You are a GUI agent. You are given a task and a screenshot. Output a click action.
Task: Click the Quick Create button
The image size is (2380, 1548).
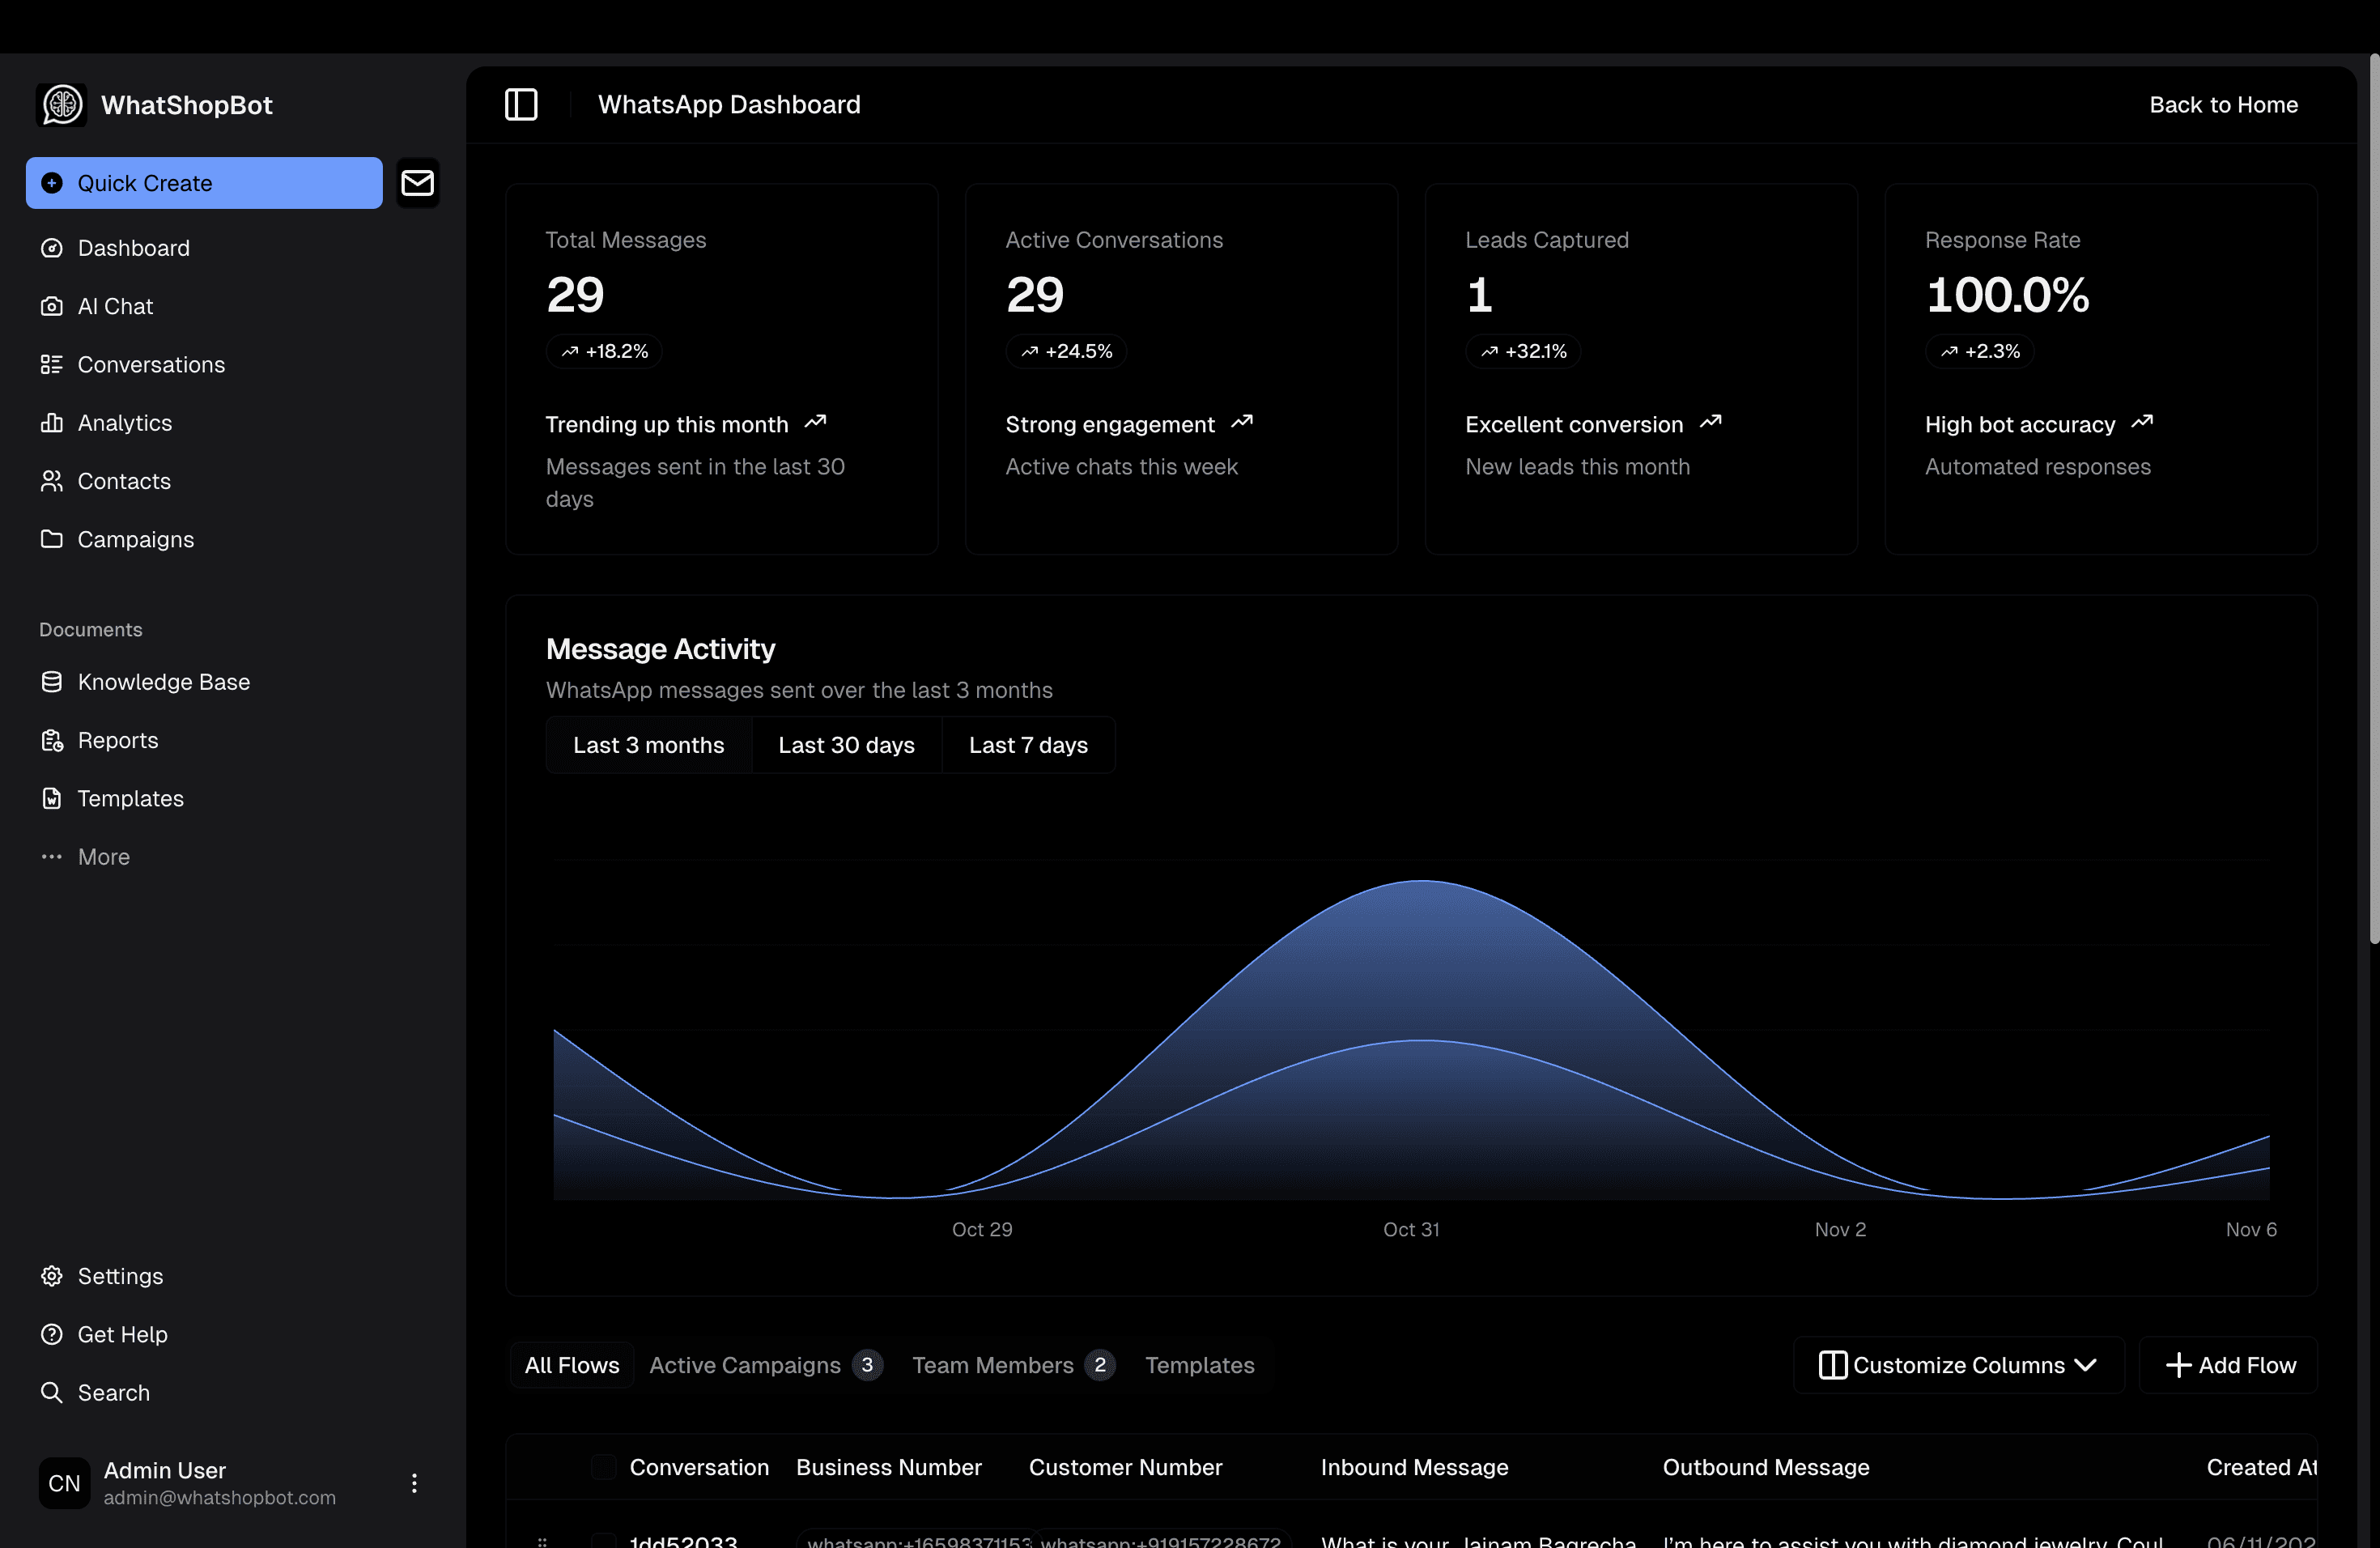(204, 183)
